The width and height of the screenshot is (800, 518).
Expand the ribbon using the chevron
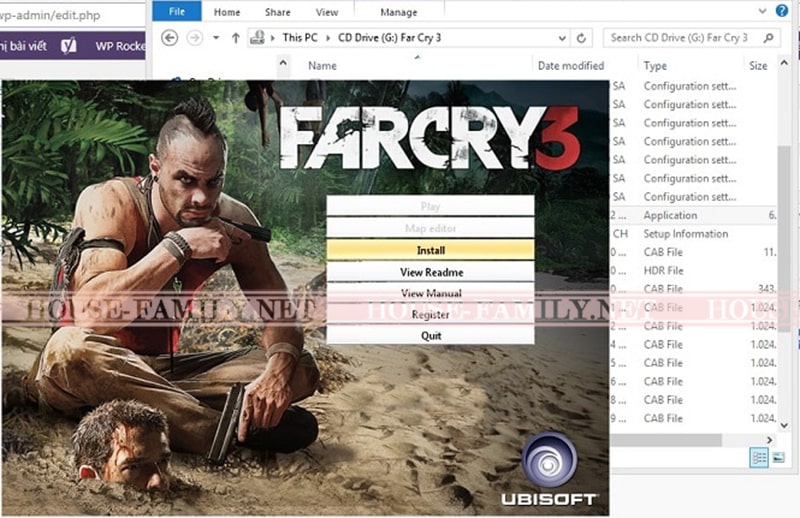click(x=763, y=11)
